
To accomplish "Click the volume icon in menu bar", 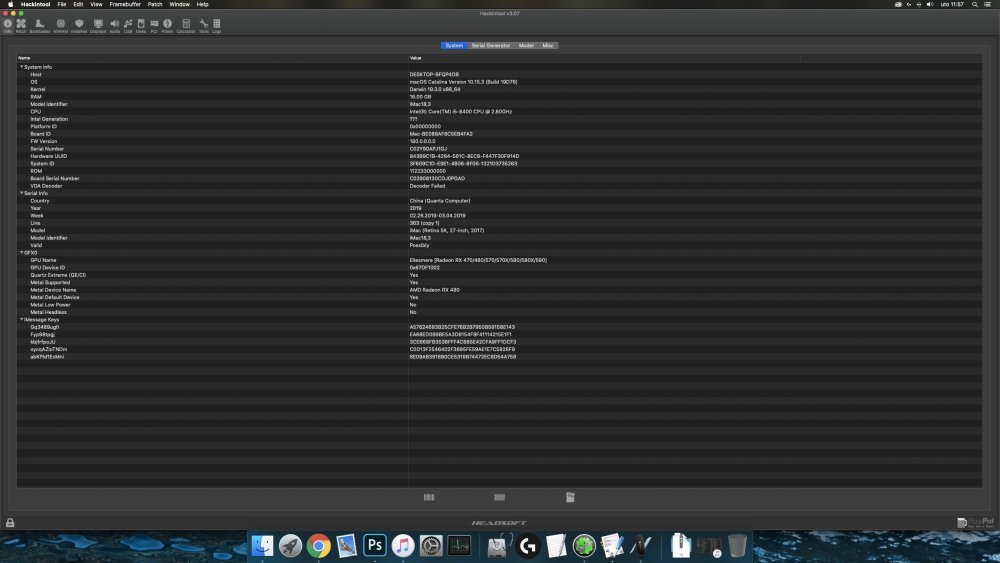I will (x=930, y=4).
